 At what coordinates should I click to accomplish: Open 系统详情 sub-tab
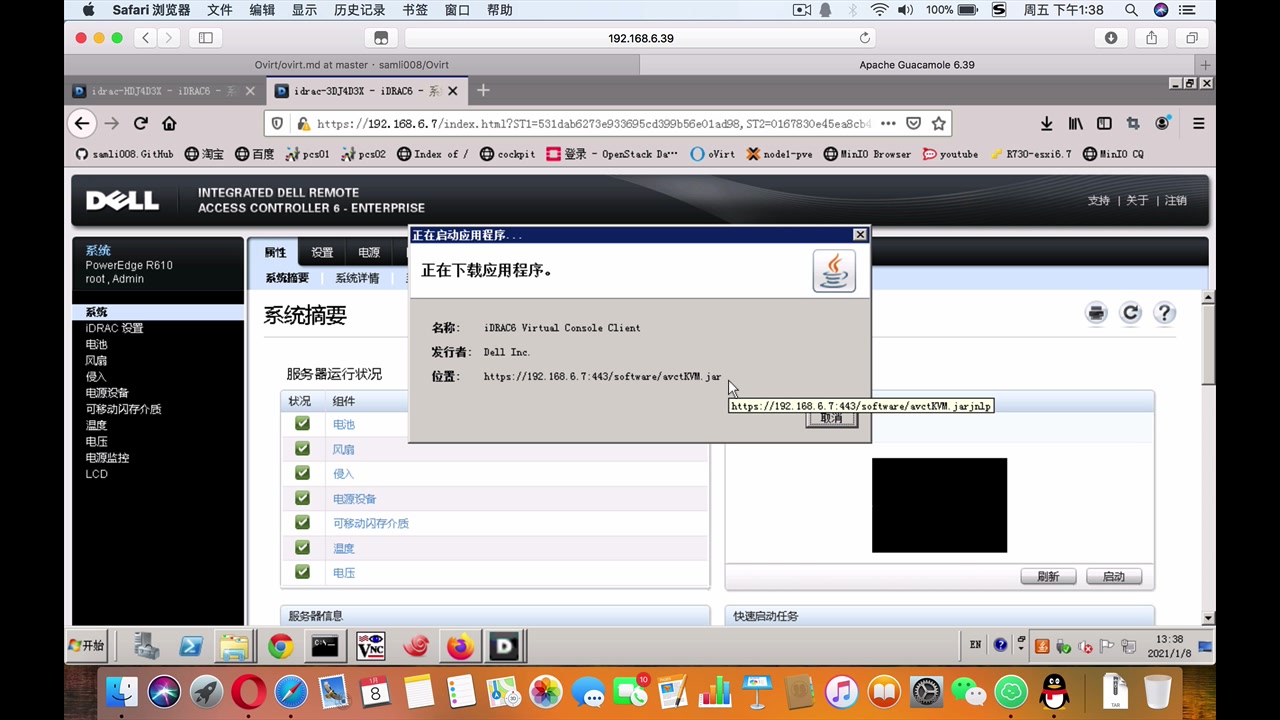tap(357, 278)
